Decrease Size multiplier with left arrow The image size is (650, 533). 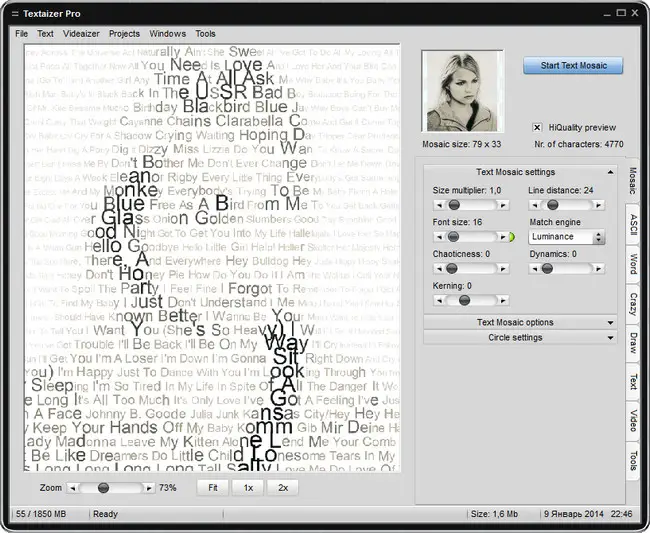coord(439,205)
